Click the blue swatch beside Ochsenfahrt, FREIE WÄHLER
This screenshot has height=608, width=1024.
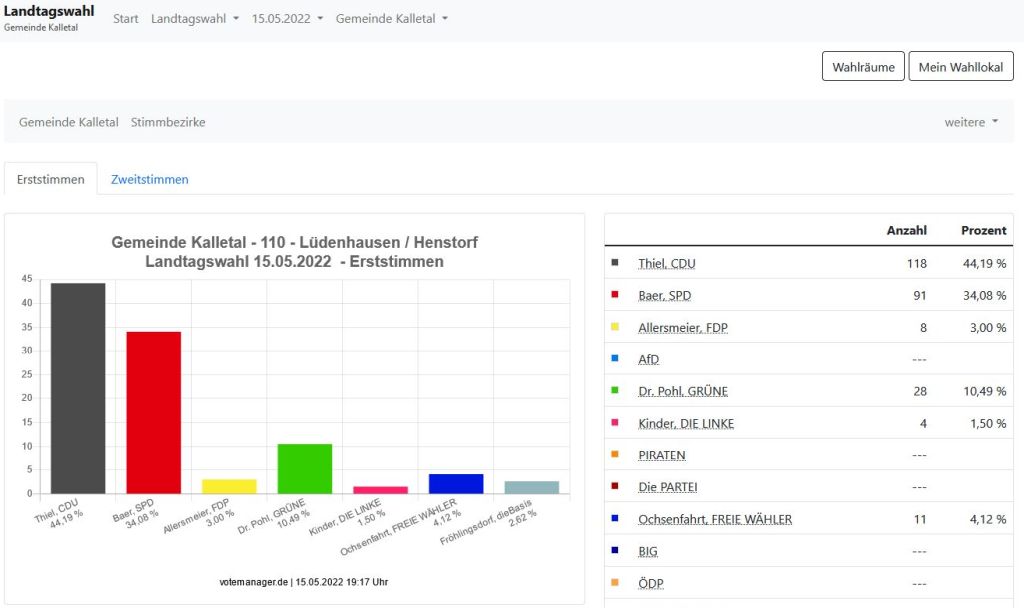click(615, 518)
